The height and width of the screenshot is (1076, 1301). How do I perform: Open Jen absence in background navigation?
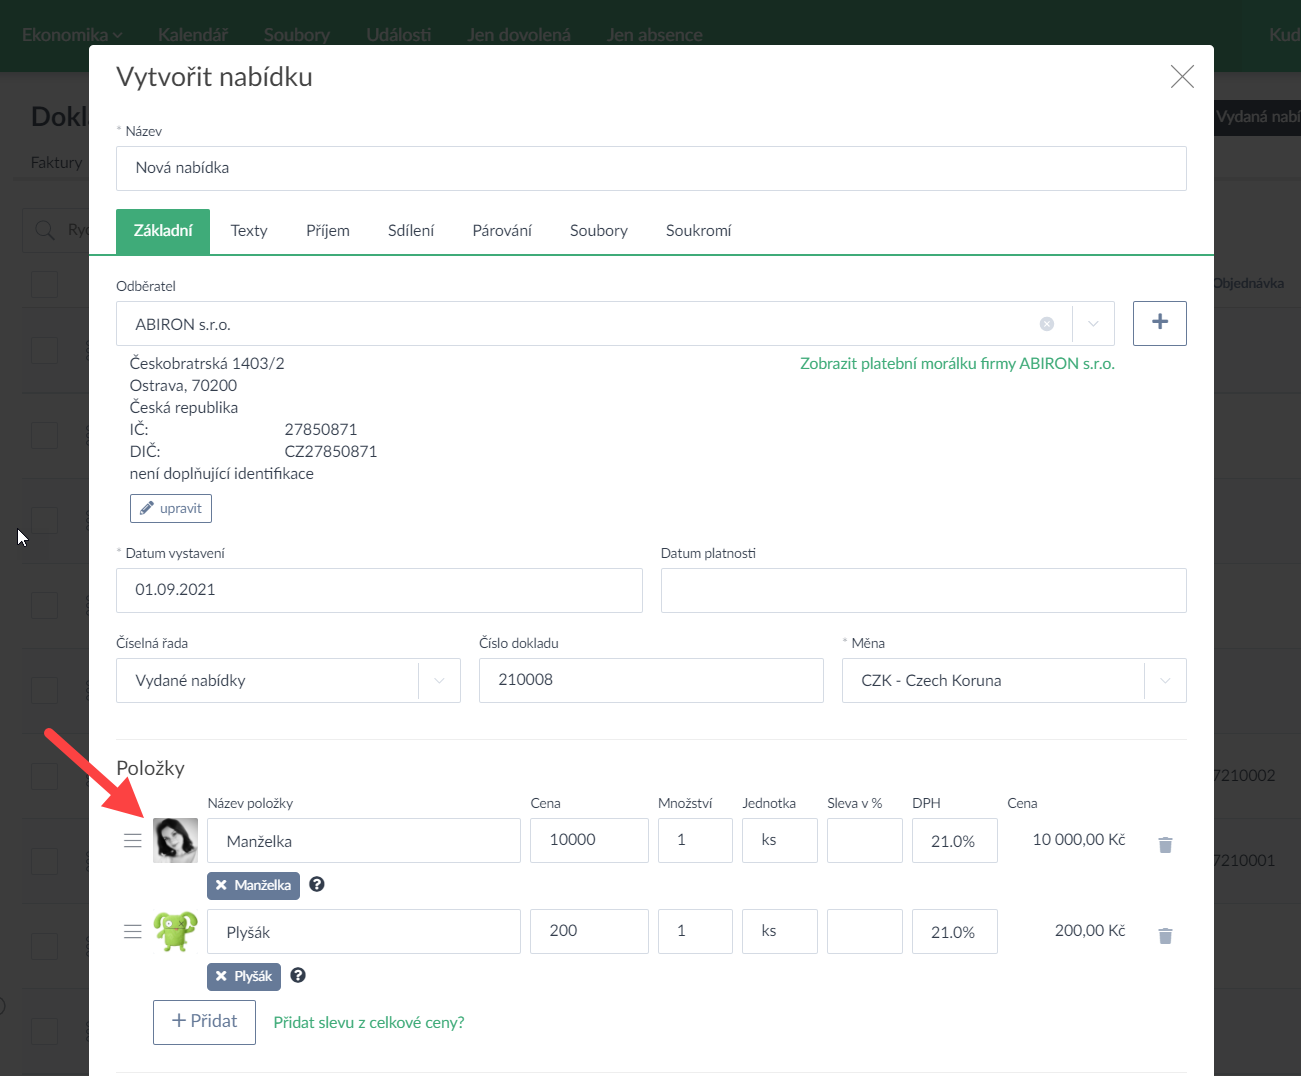[x=655, y=35]
